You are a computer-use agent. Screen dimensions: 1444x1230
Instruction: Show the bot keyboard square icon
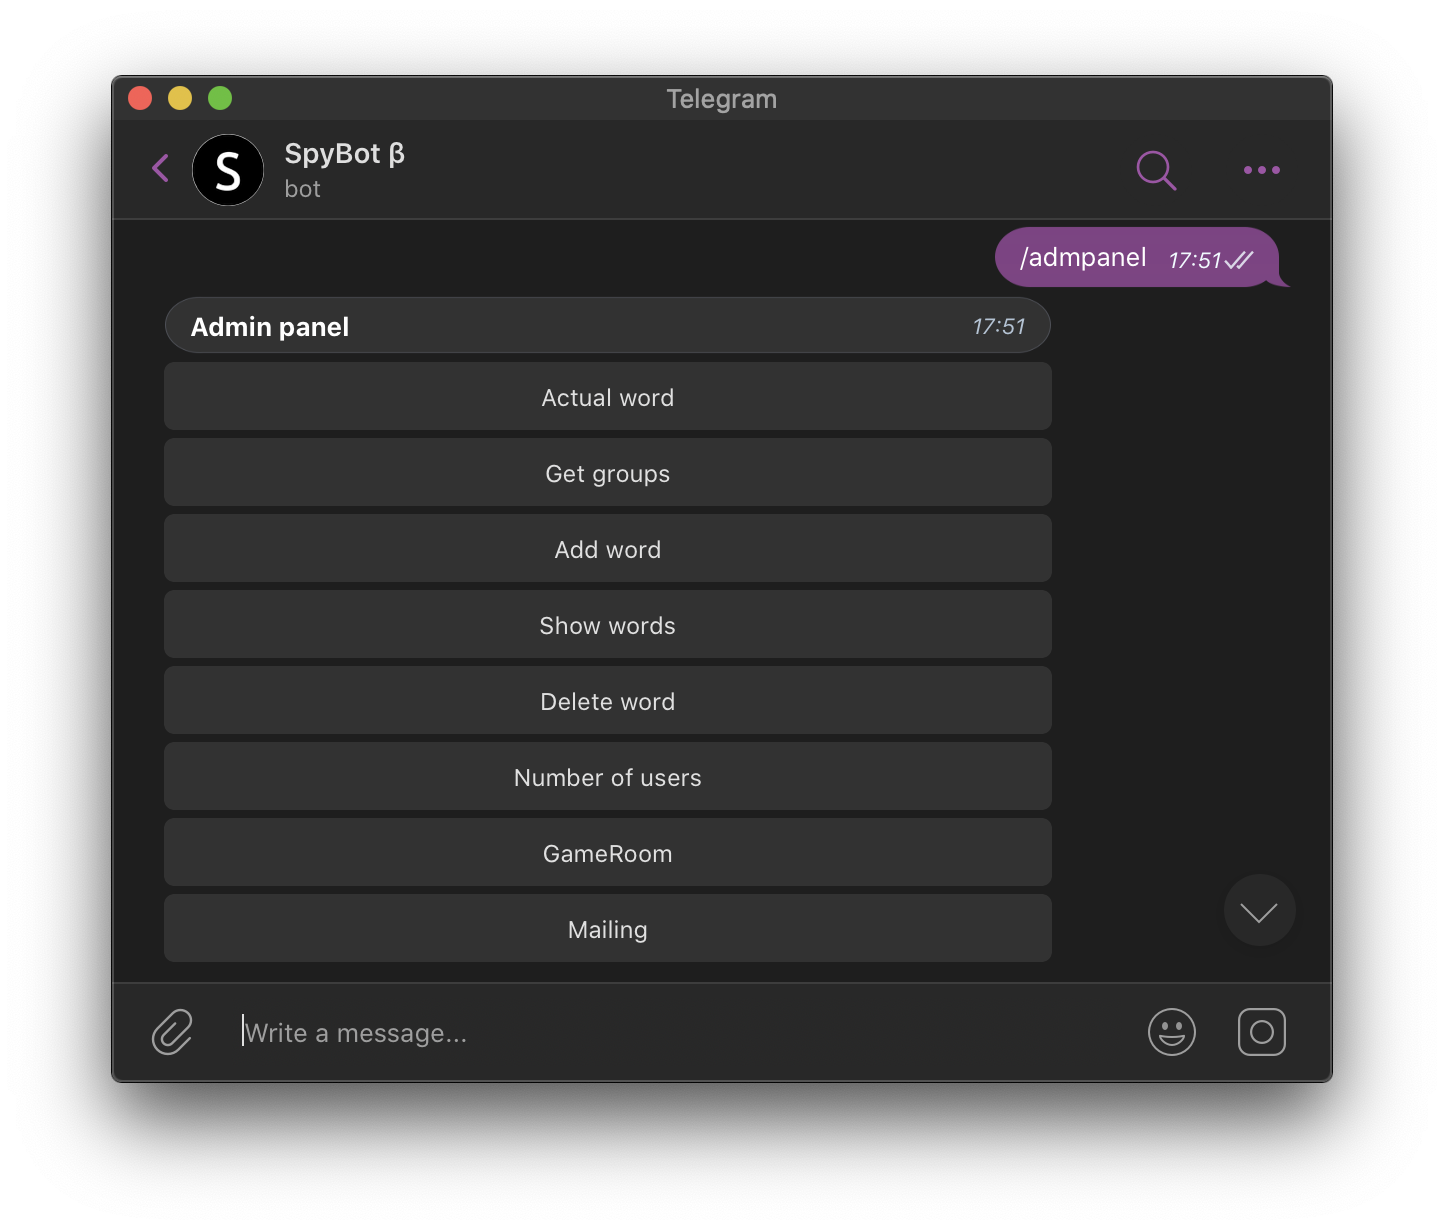[1262, 1032]
